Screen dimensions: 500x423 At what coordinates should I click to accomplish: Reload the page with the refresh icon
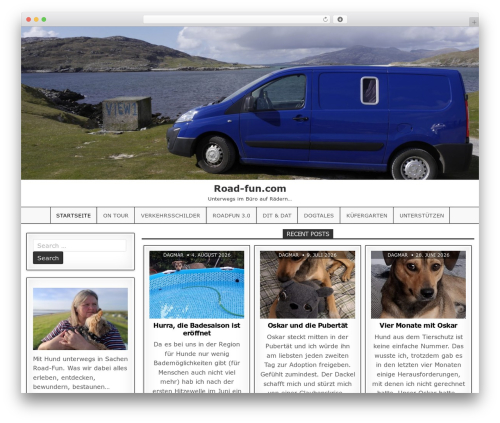pyautogui.click(x=325, y=19)
